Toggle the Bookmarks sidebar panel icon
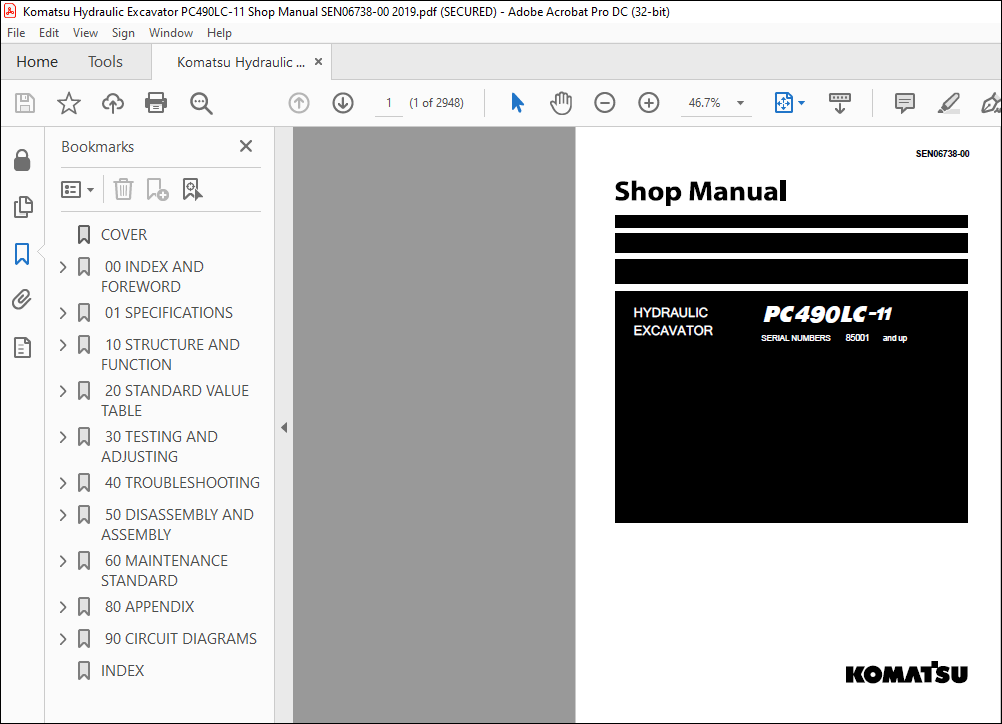Screen dimensions: 1002x724 (22, 254)
